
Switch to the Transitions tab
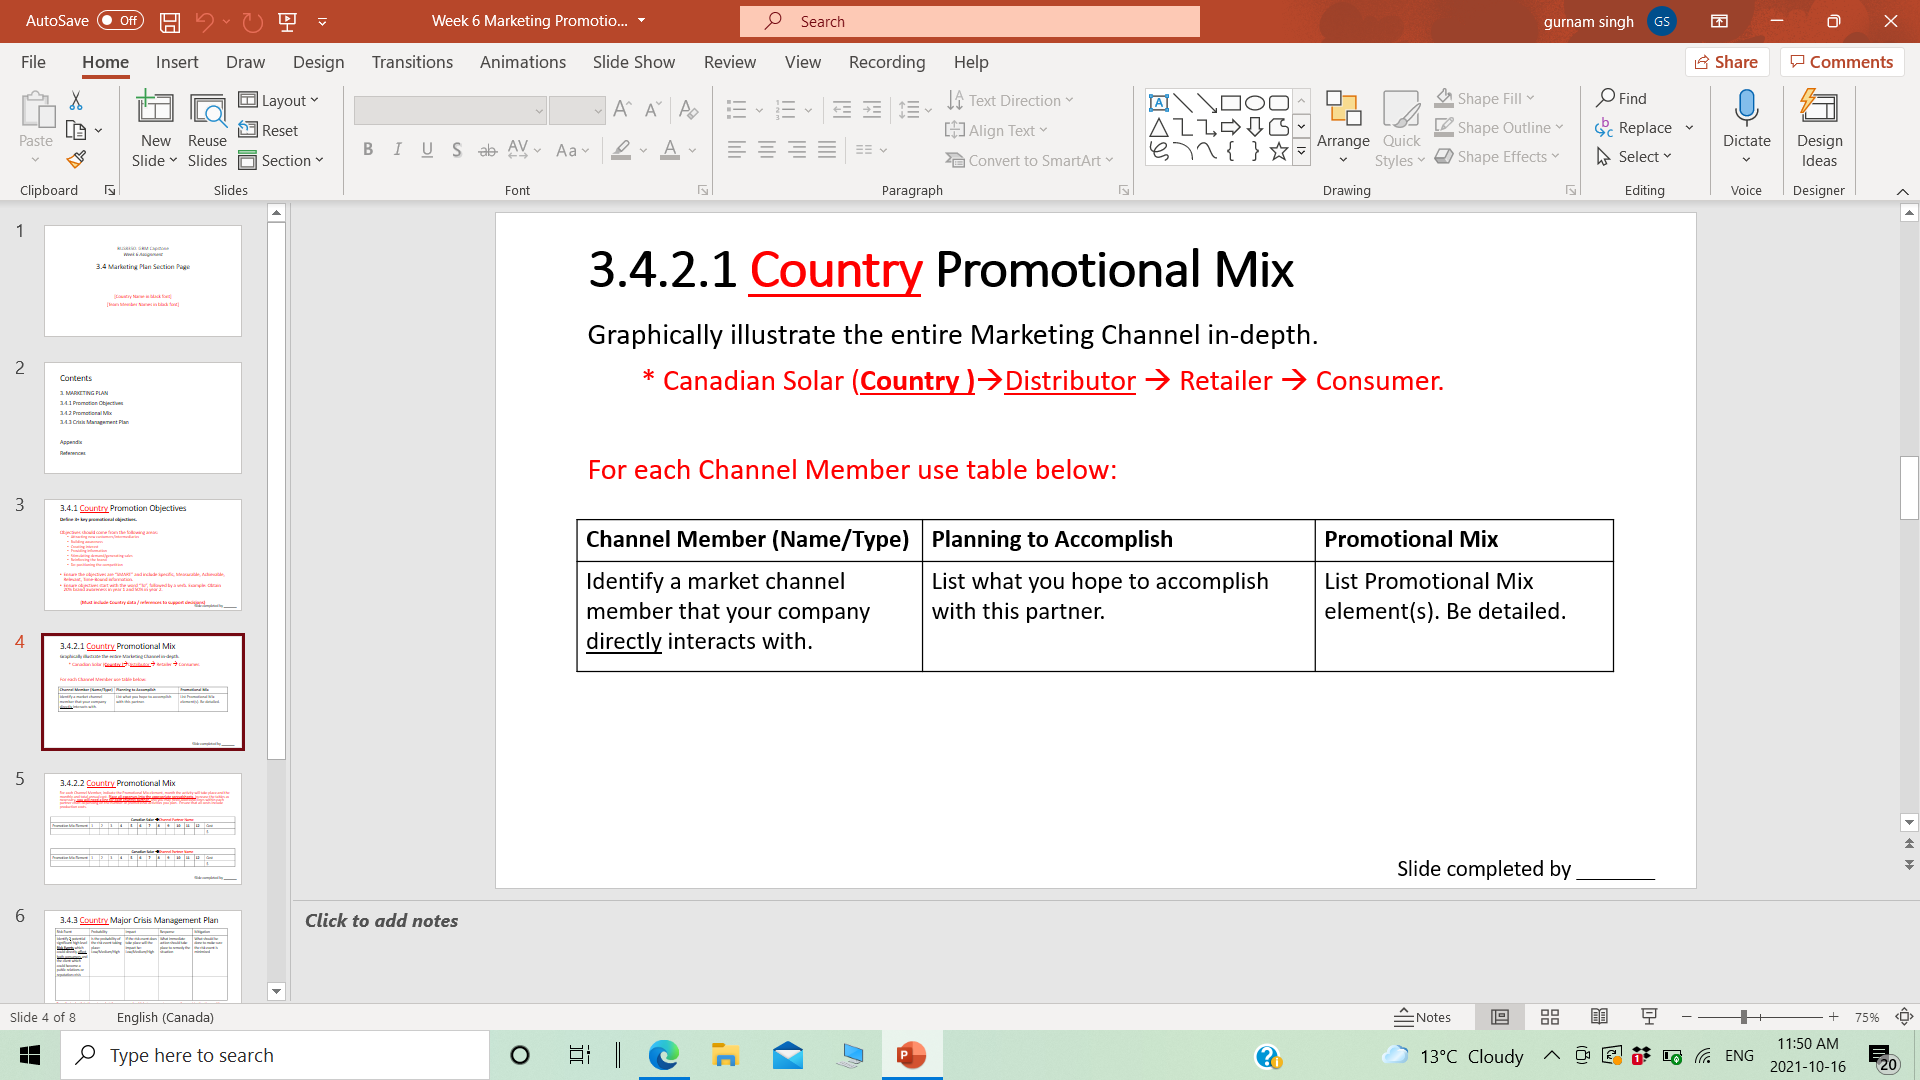412,62
